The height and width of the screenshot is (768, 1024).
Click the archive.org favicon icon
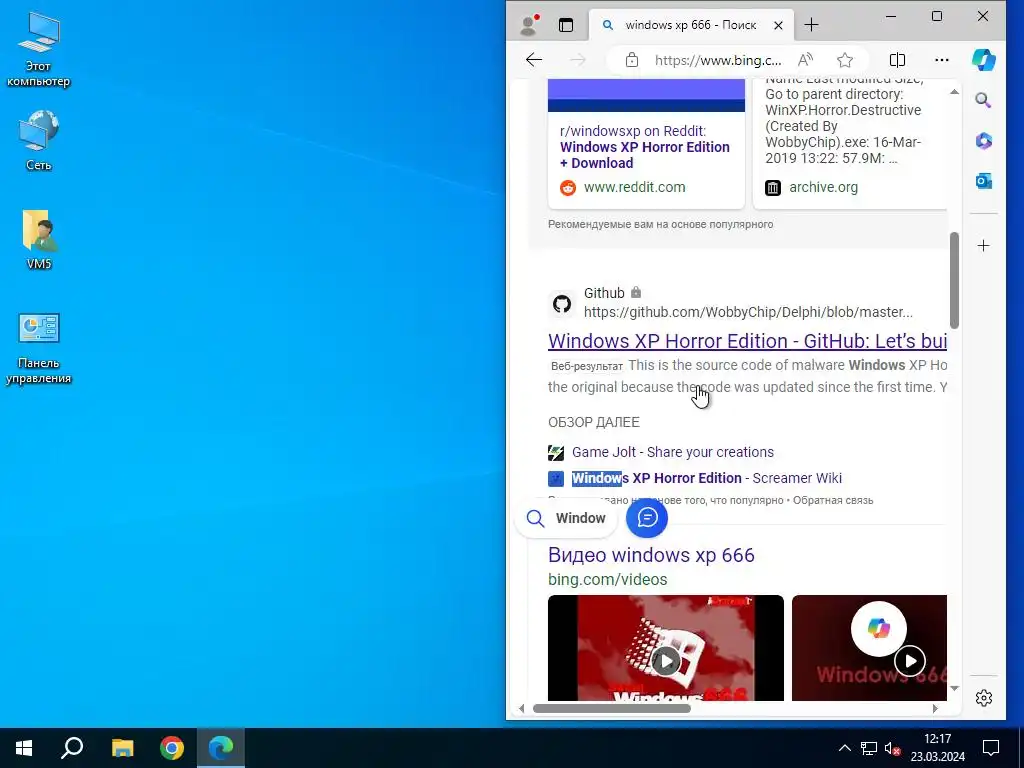(x=773, y=188)
